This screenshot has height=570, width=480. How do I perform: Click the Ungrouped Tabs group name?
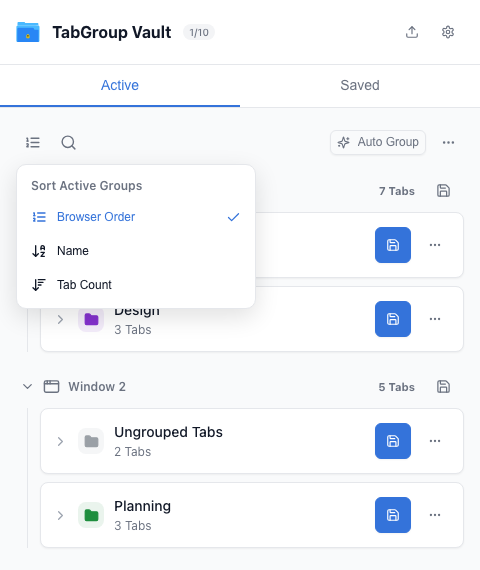pos(168,432)
